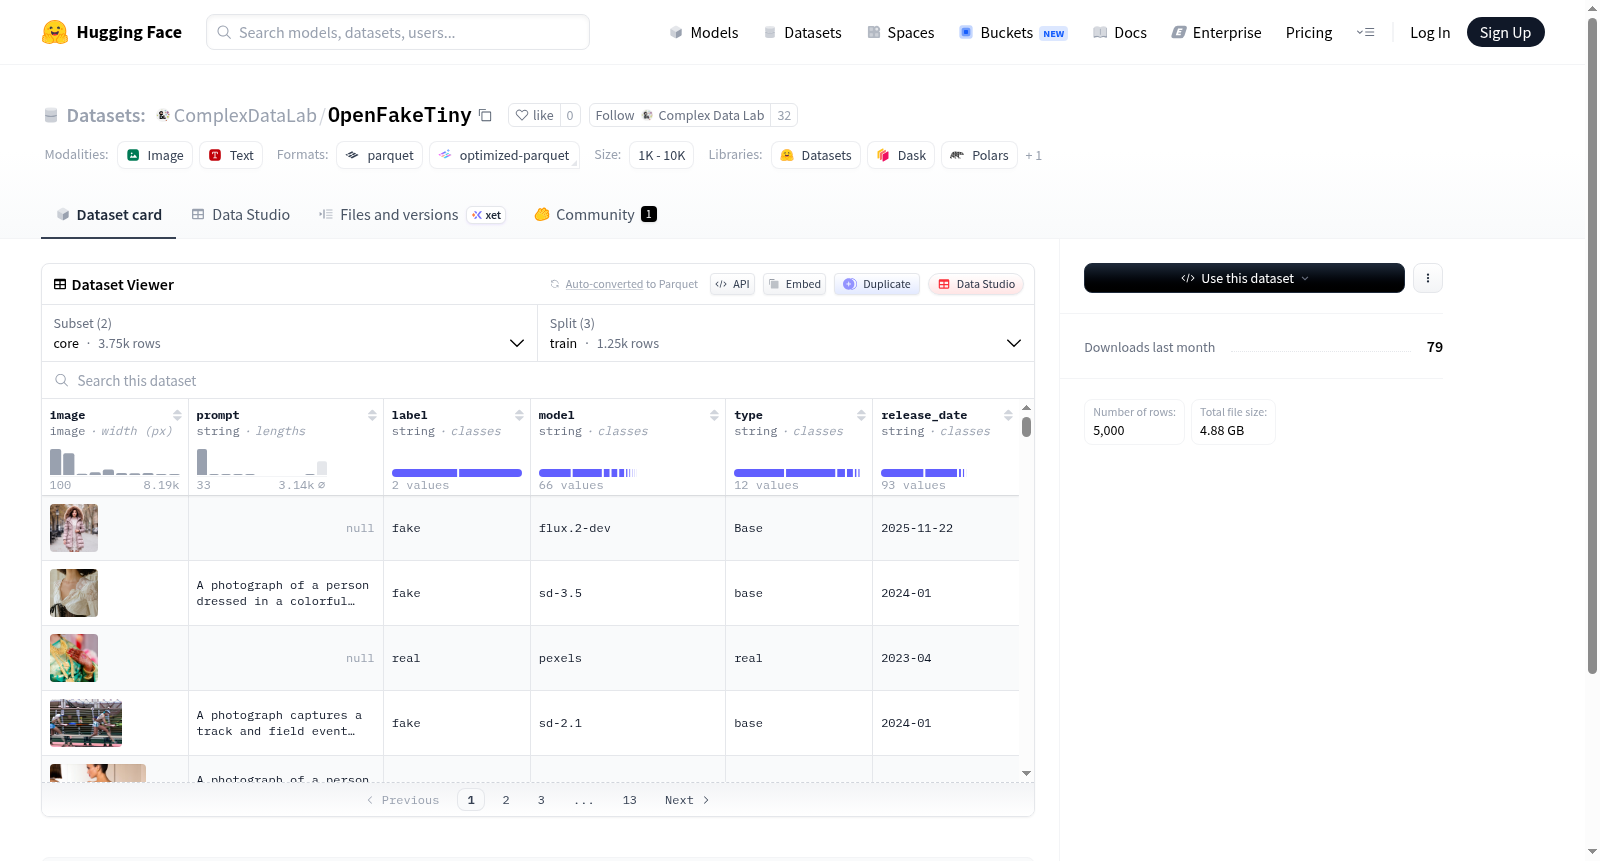The image size is (1600, 861).
Task: Show the +1 additional libraries
Action: pos(1034,155)
